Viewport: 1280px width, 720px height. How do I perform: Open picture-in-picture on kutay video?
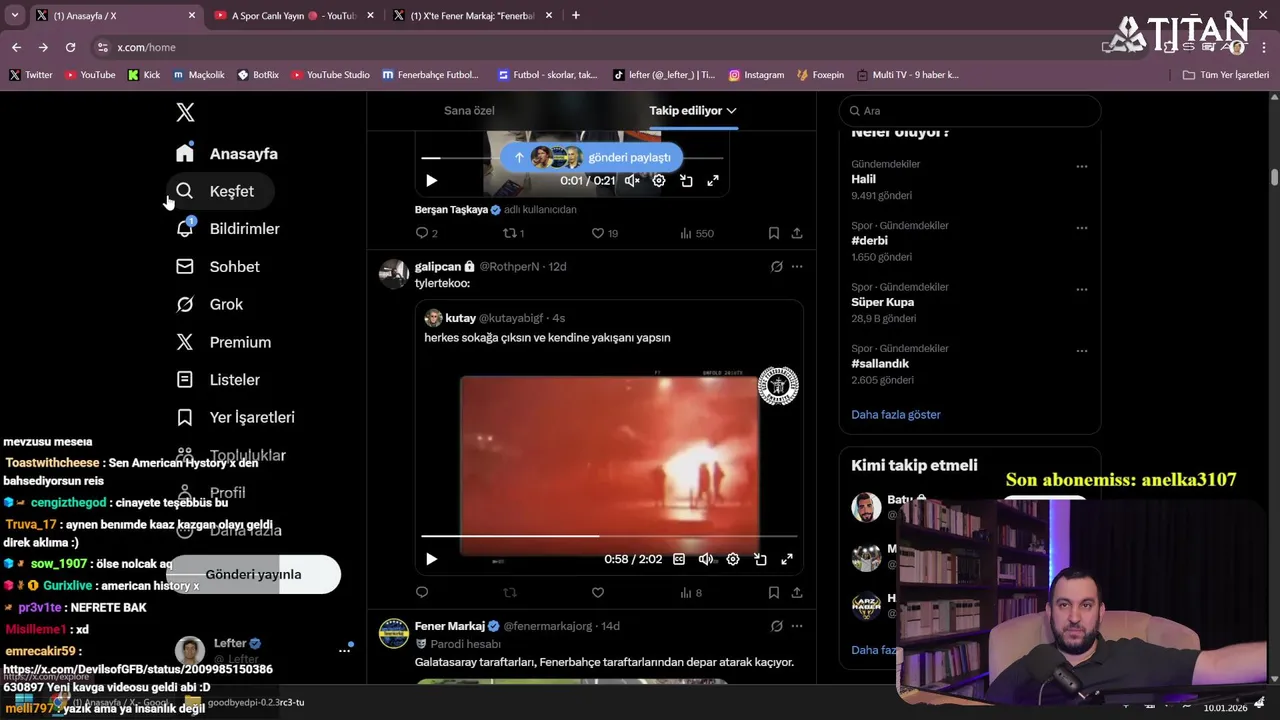(760, 559)
